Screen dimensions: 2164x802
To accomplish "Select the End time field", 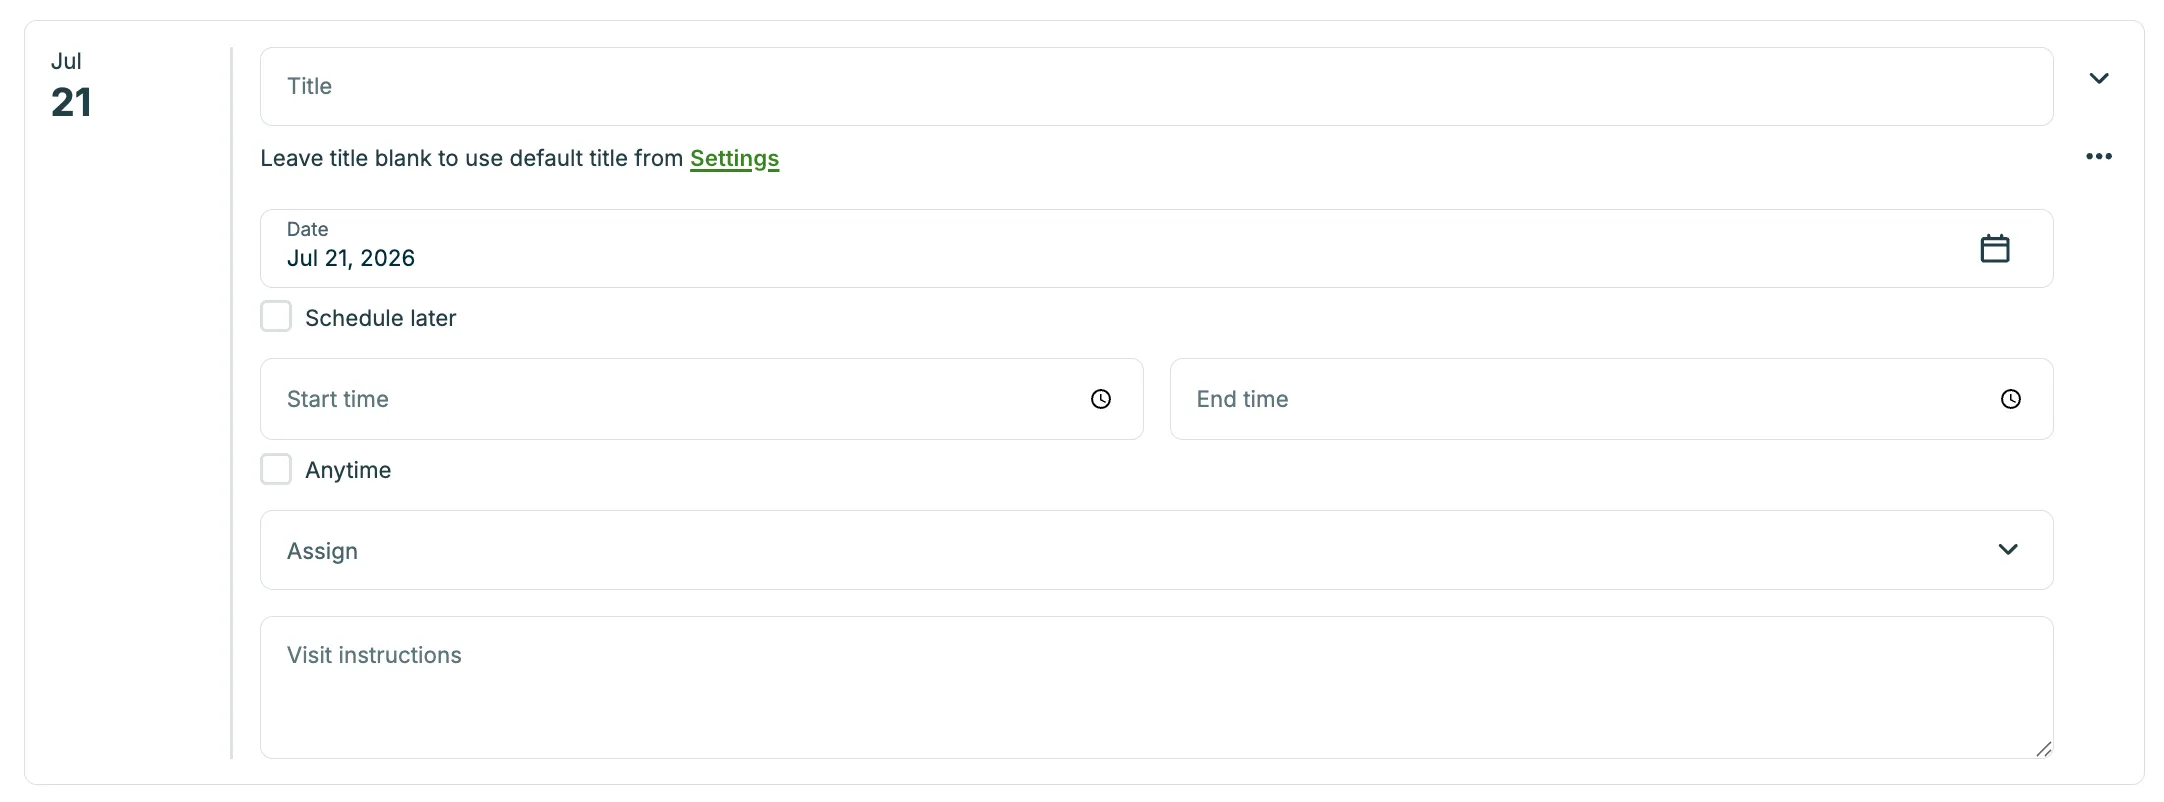I will click(1611, 399).
